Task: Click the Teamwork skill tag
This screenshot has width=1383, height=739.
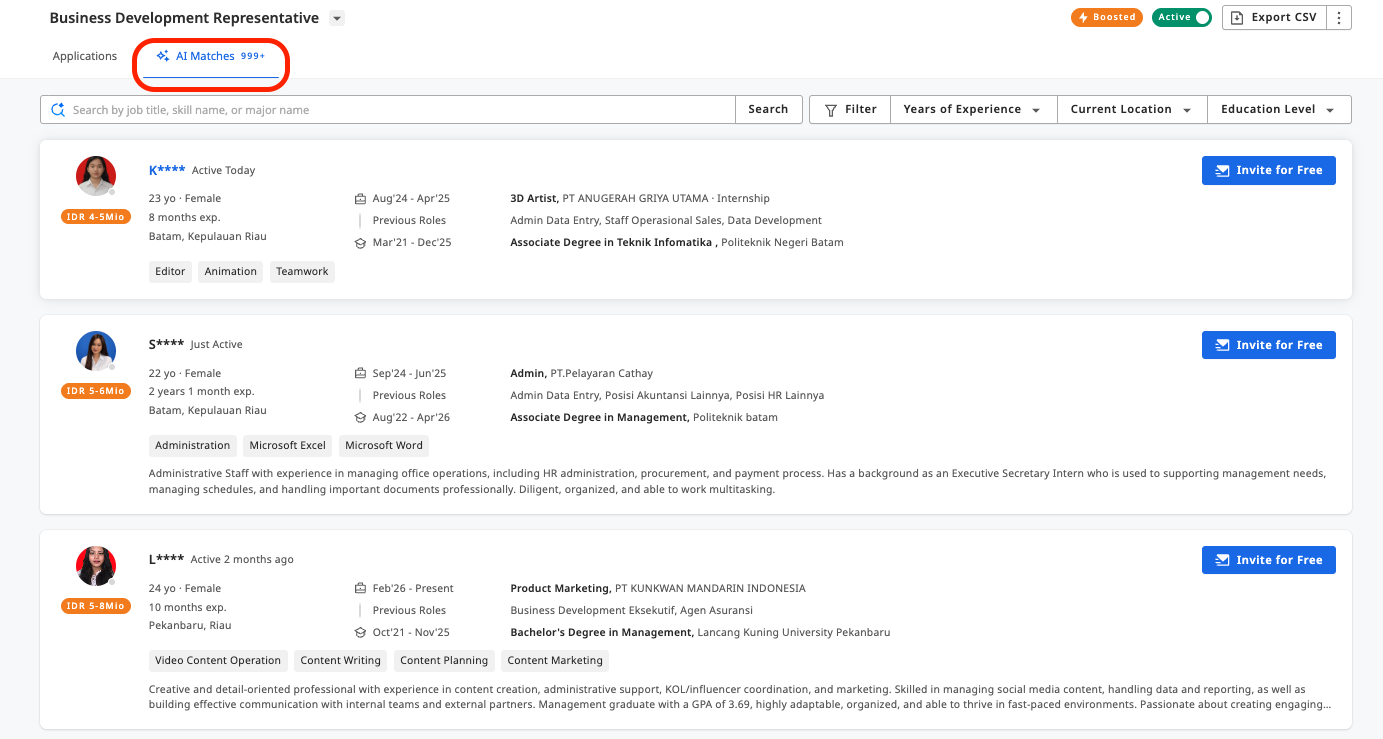Action: point(302,271)
